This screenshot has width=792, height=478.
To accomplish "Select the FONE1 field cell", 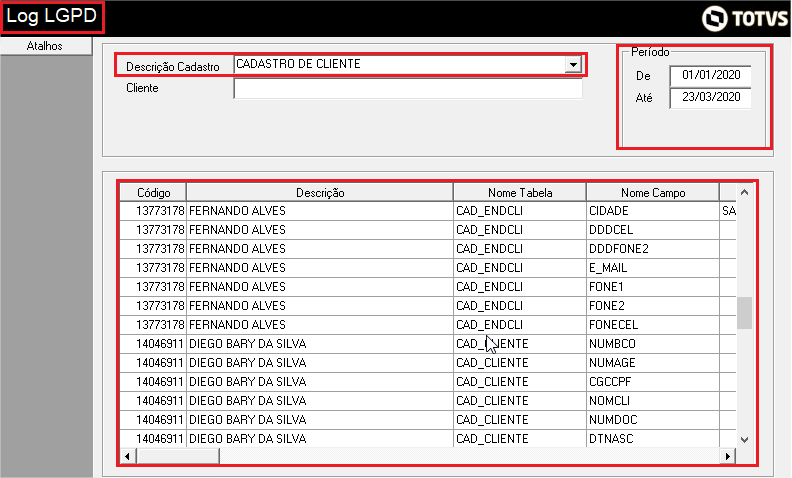I will pyautogui.click(x=653, y=287).
